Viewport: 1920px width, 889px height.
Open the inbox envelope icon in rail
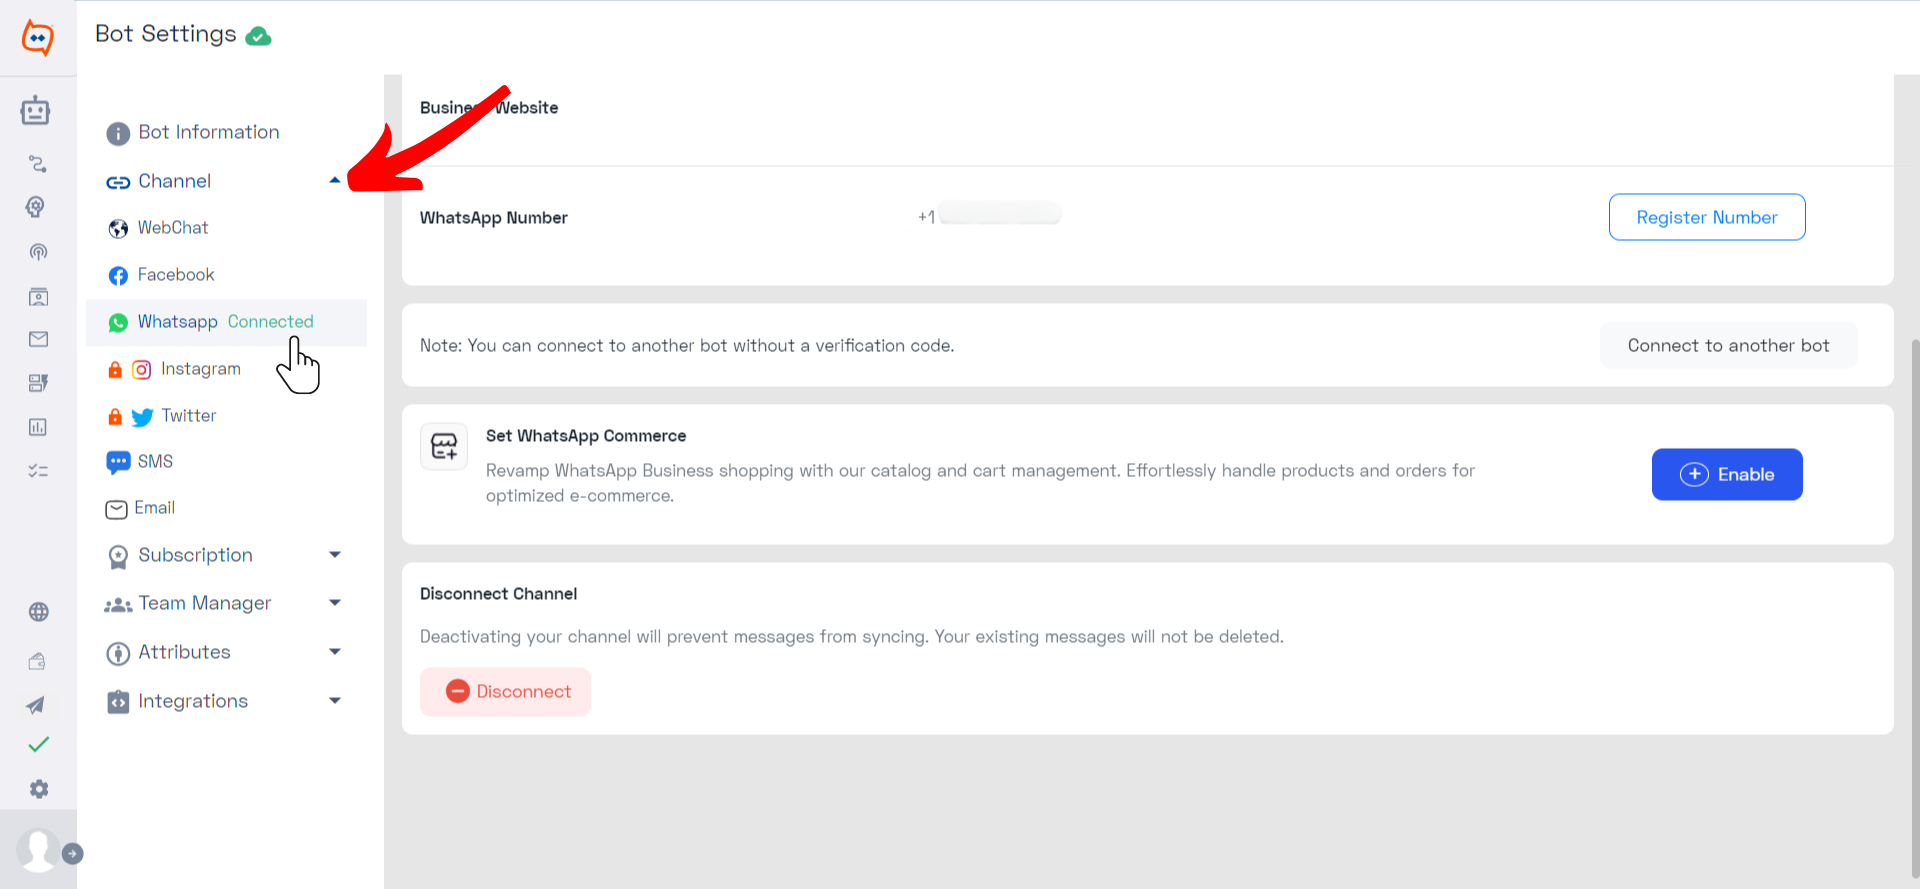[x=38, y=339]
